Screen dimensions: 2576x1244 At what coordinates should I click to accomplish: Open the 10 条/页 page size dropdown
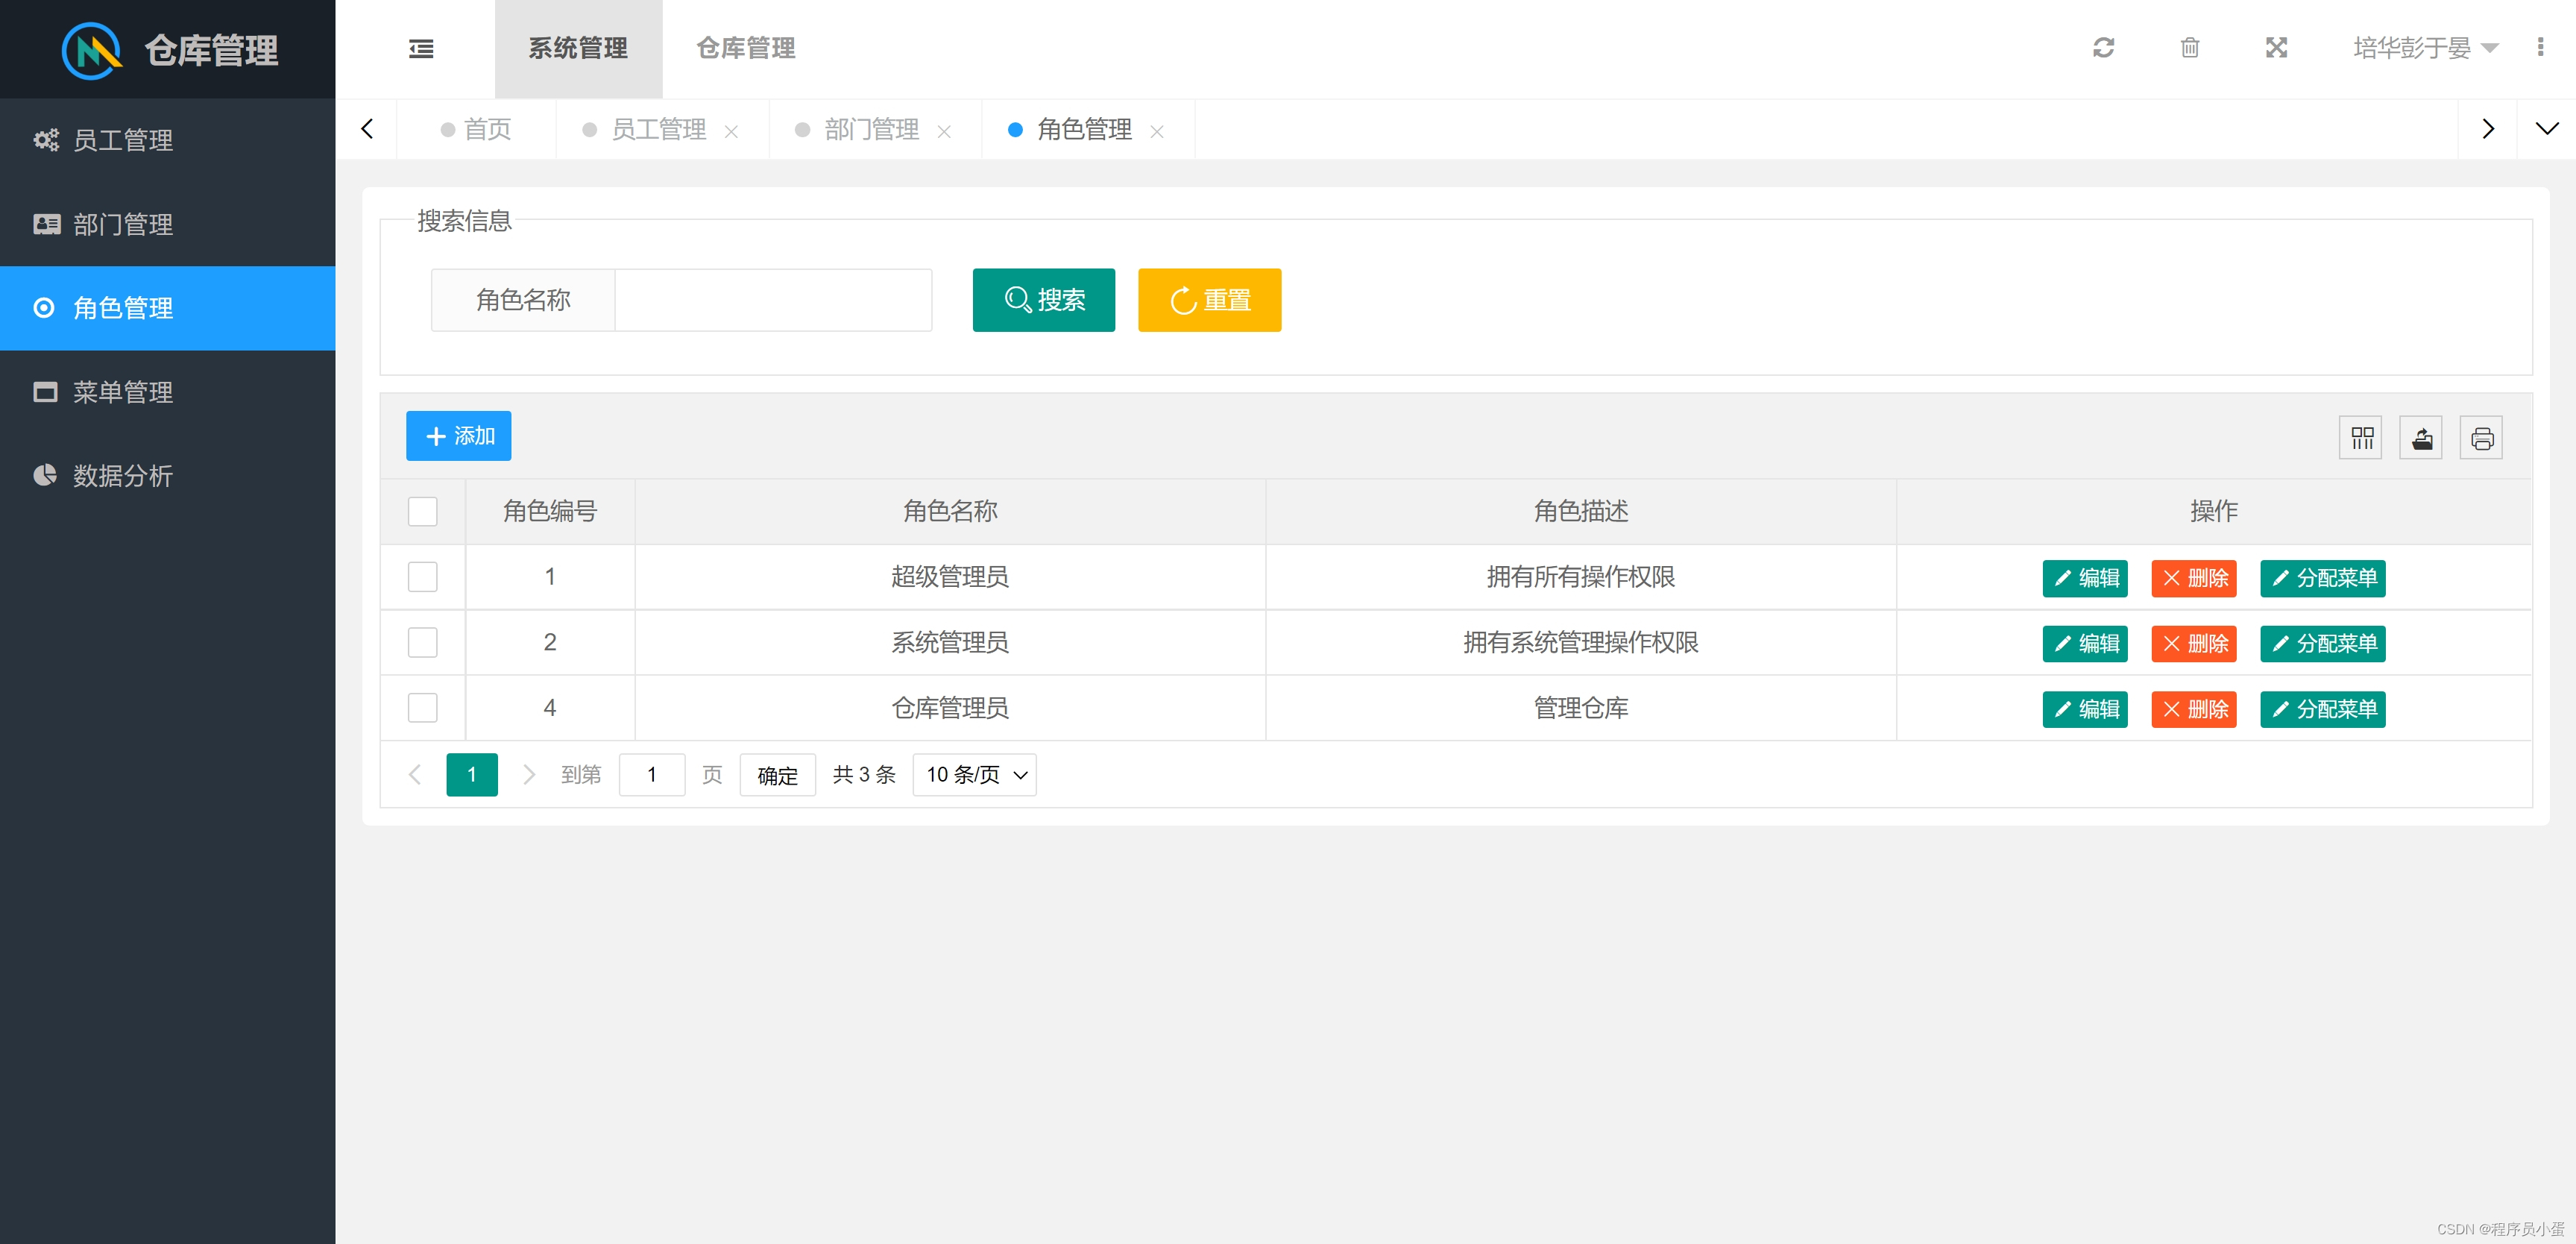tap(973, 774)
